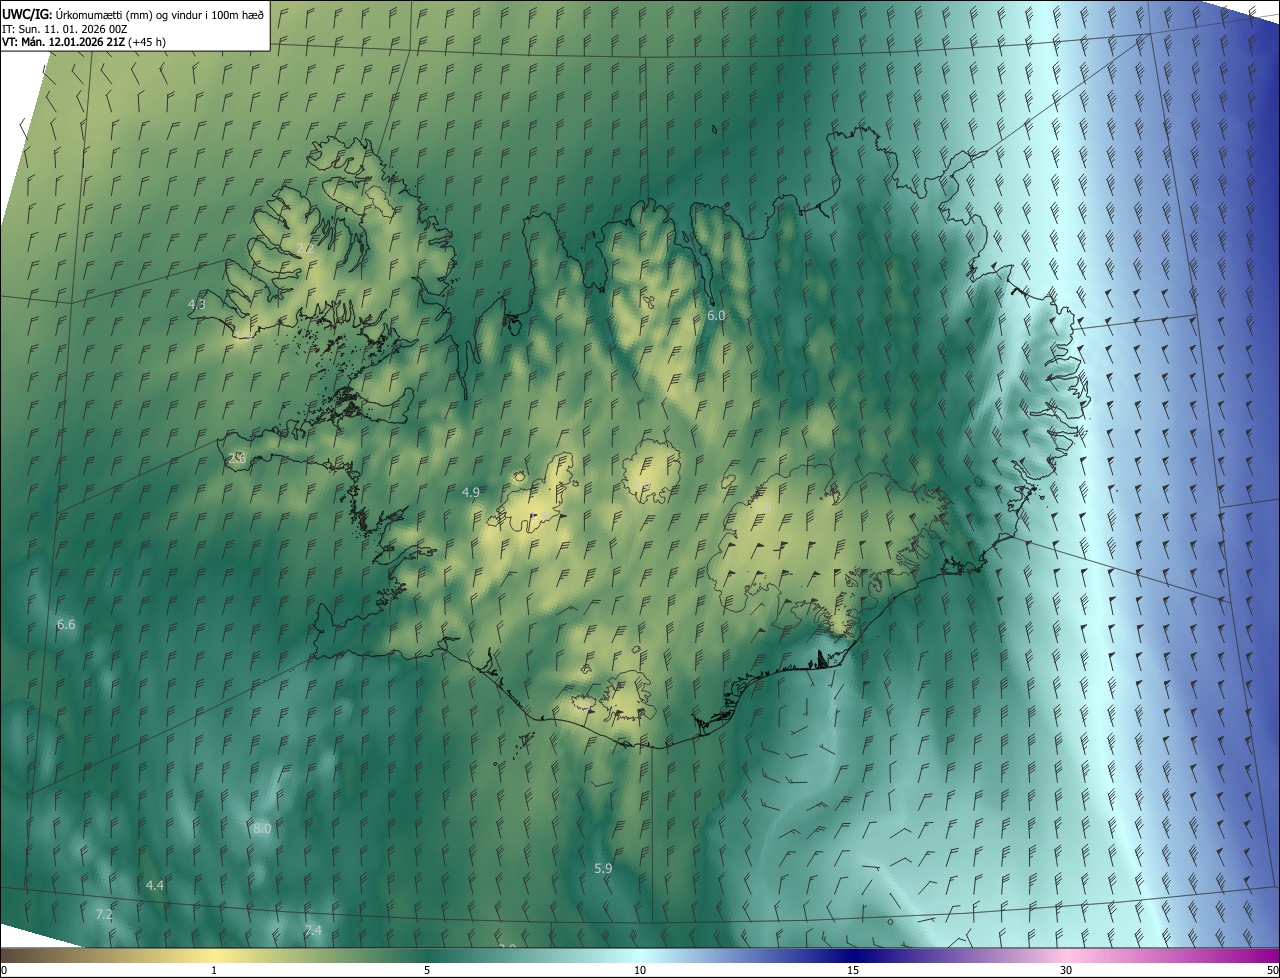Click the 'UWC/IG:' title label

(27, 14)
